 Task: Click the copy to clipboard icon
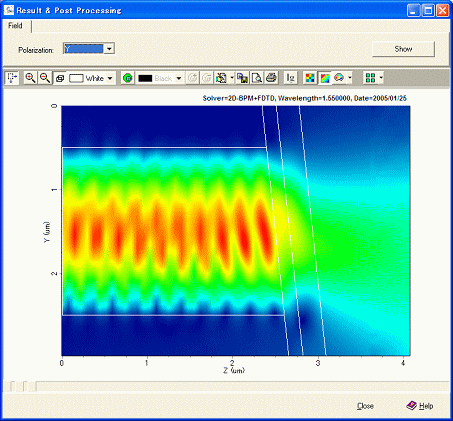click(242, 78)
